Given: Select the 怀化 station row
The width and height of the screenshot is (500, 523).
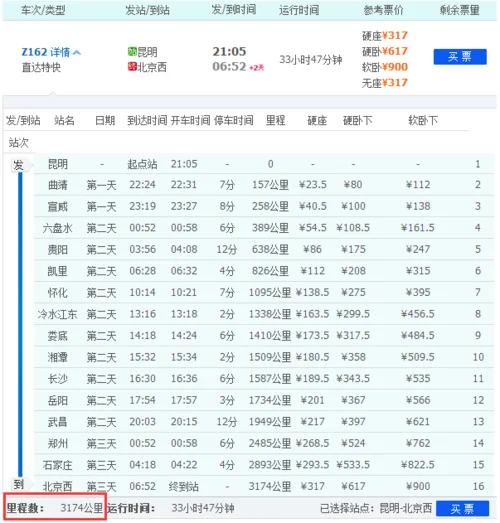Looking at the screenshot, I should tap(264, 293).
